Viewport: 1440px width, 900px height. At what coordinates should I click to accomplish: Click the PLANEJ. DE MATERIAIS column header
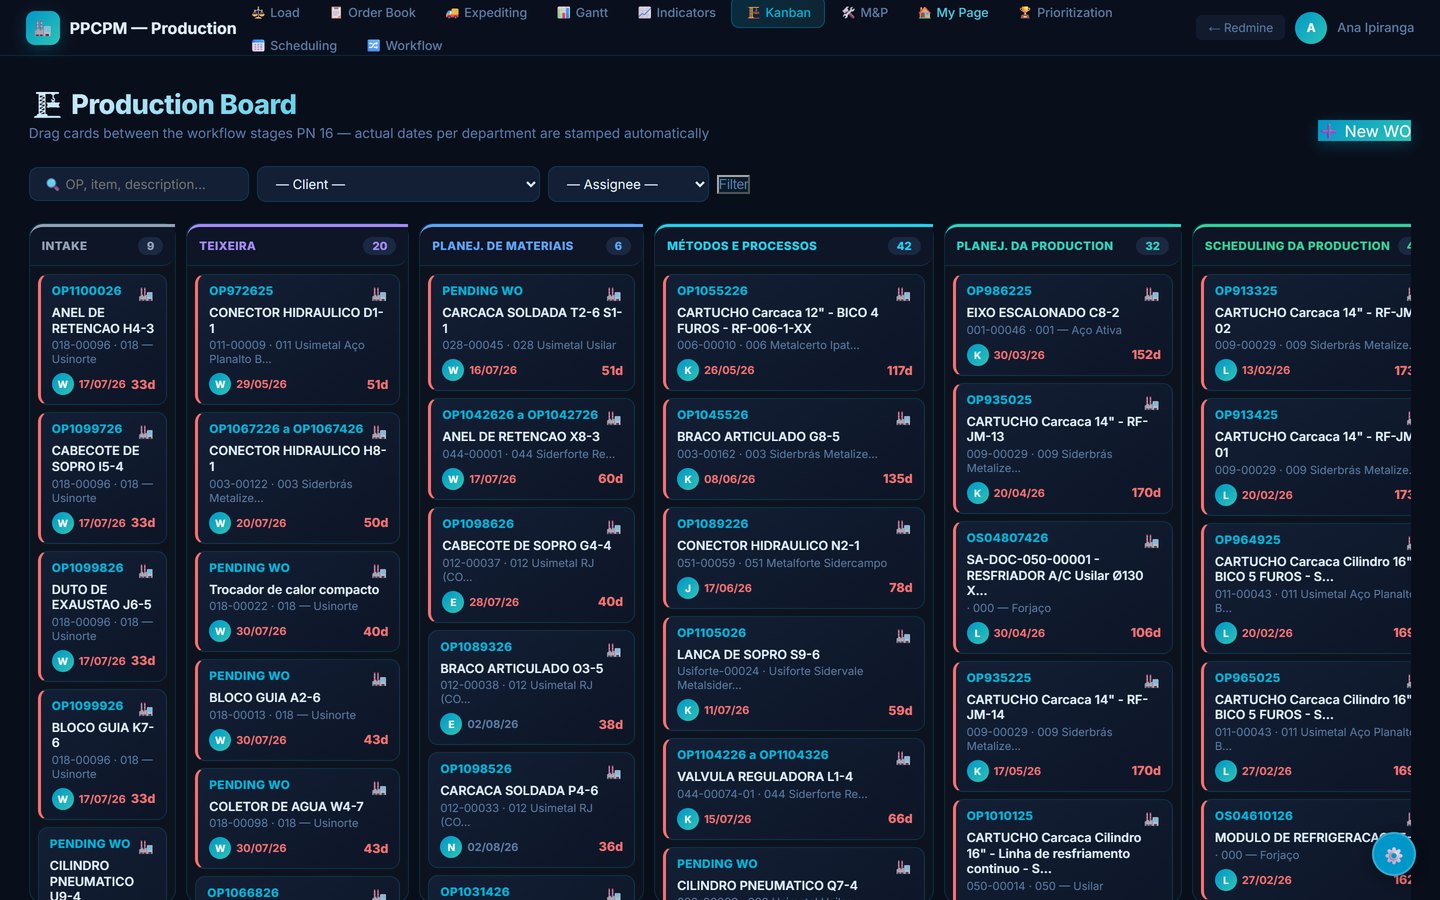[503, 246]
